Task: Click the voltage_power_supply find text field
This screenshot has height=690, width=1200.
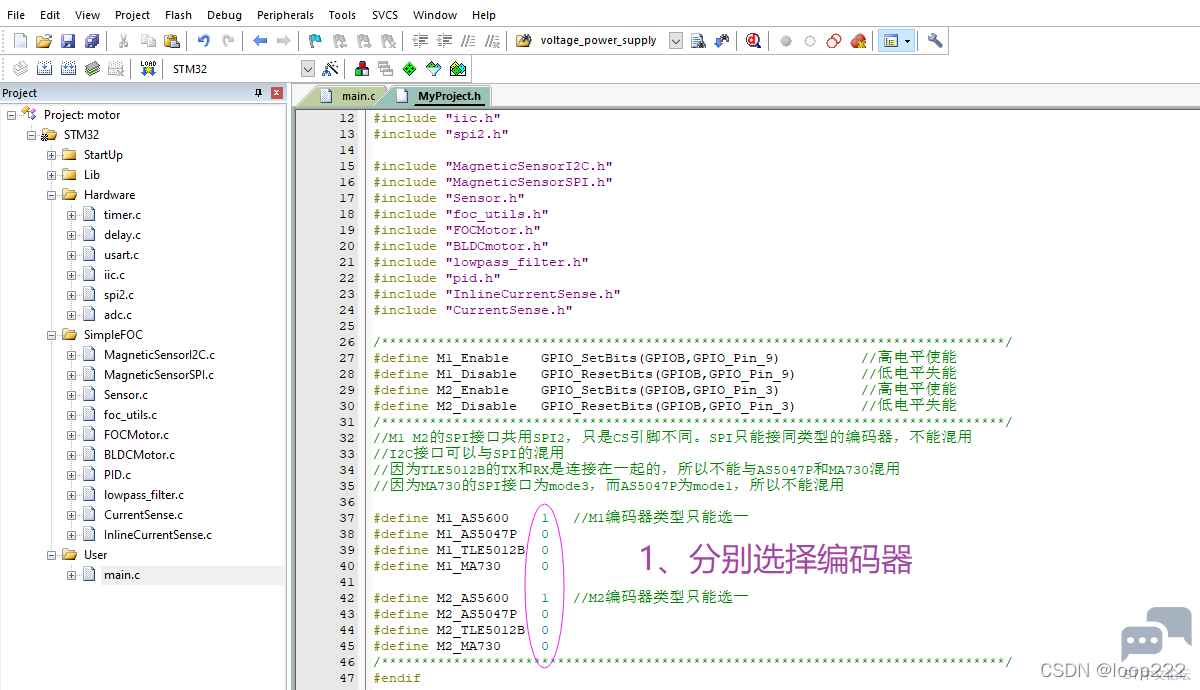Action: point(601,41)
